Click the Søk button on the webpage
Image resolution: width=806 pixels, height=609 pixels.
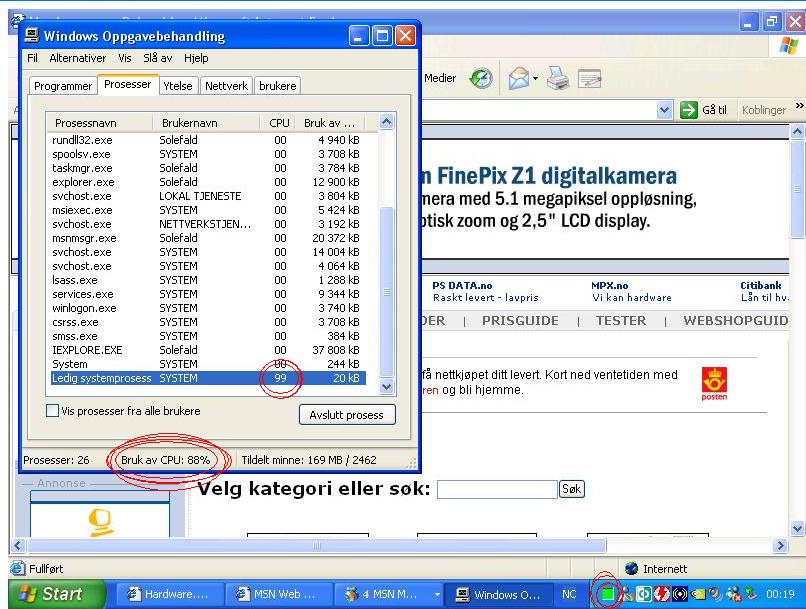click(x=572, y=489)
